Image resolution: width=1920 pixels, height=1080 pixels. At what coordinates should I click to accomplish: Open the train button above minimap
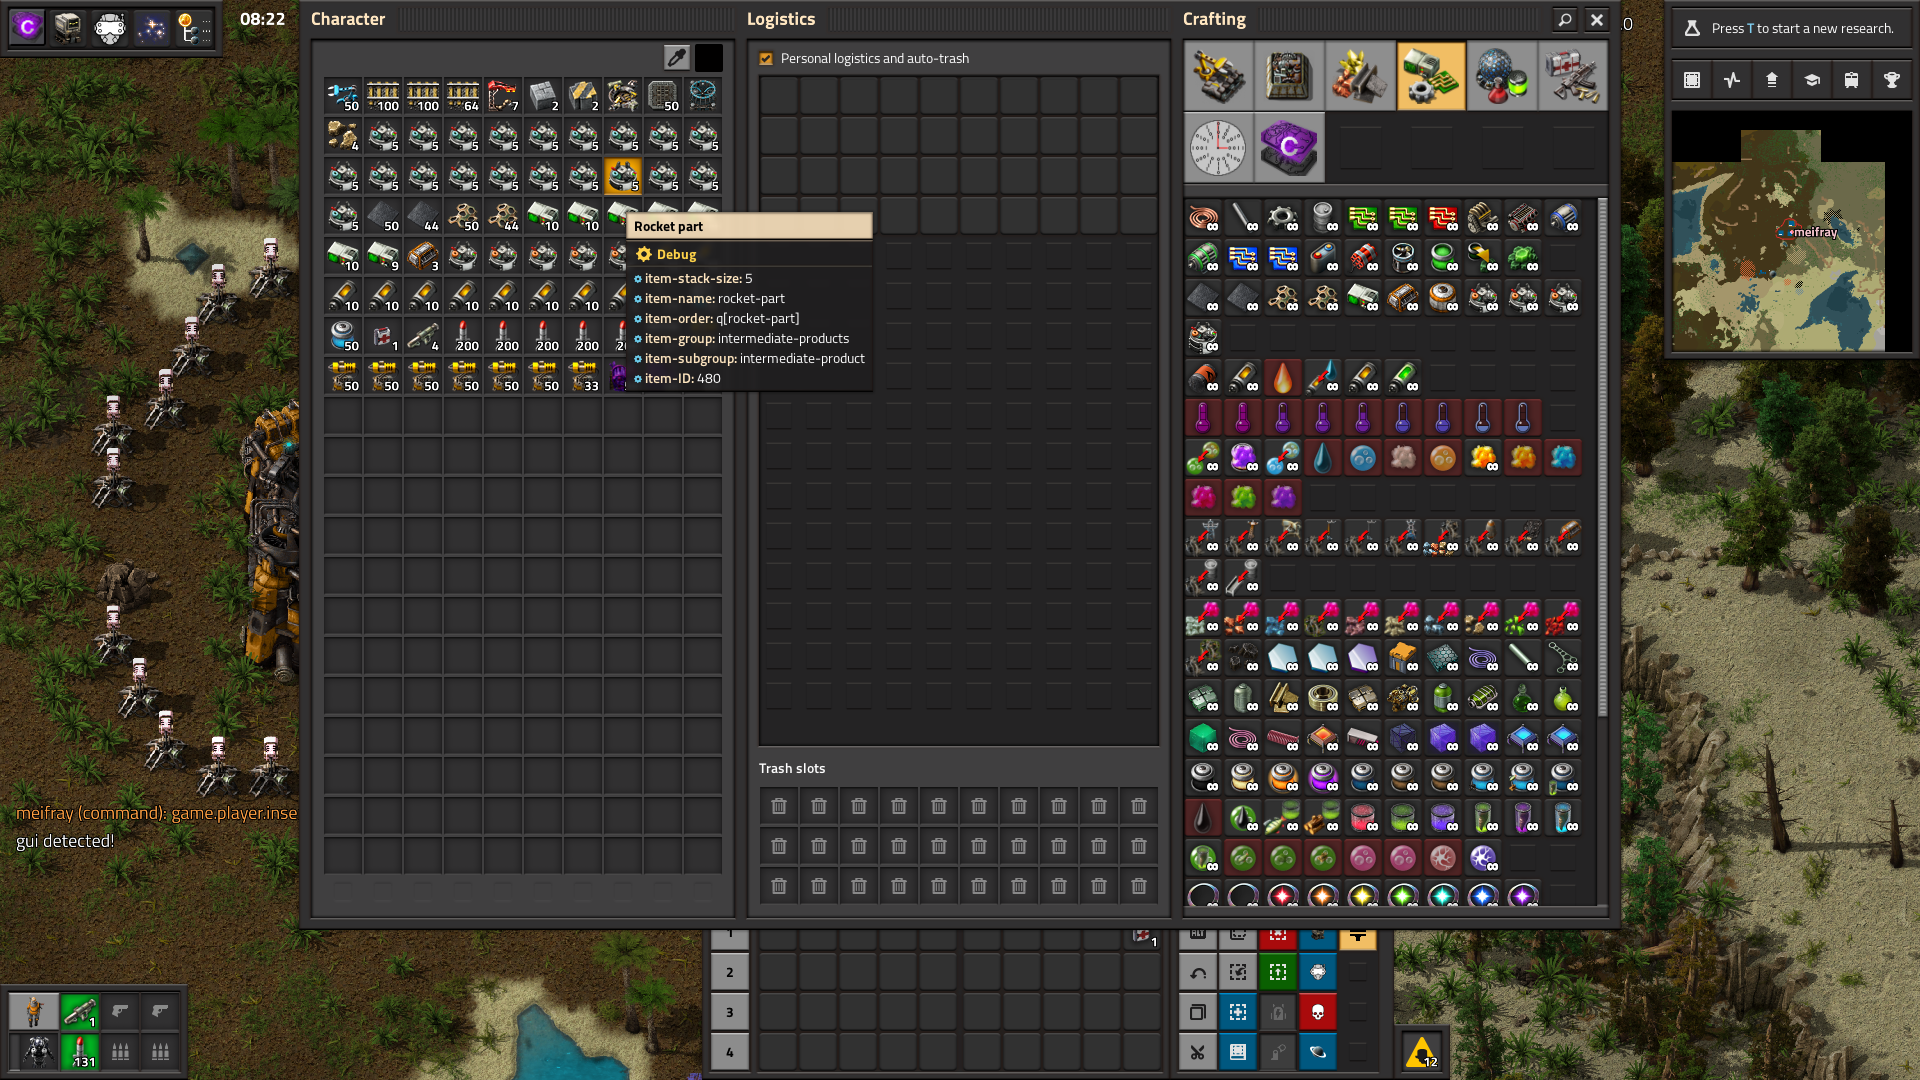click(x=1852, y=80)
